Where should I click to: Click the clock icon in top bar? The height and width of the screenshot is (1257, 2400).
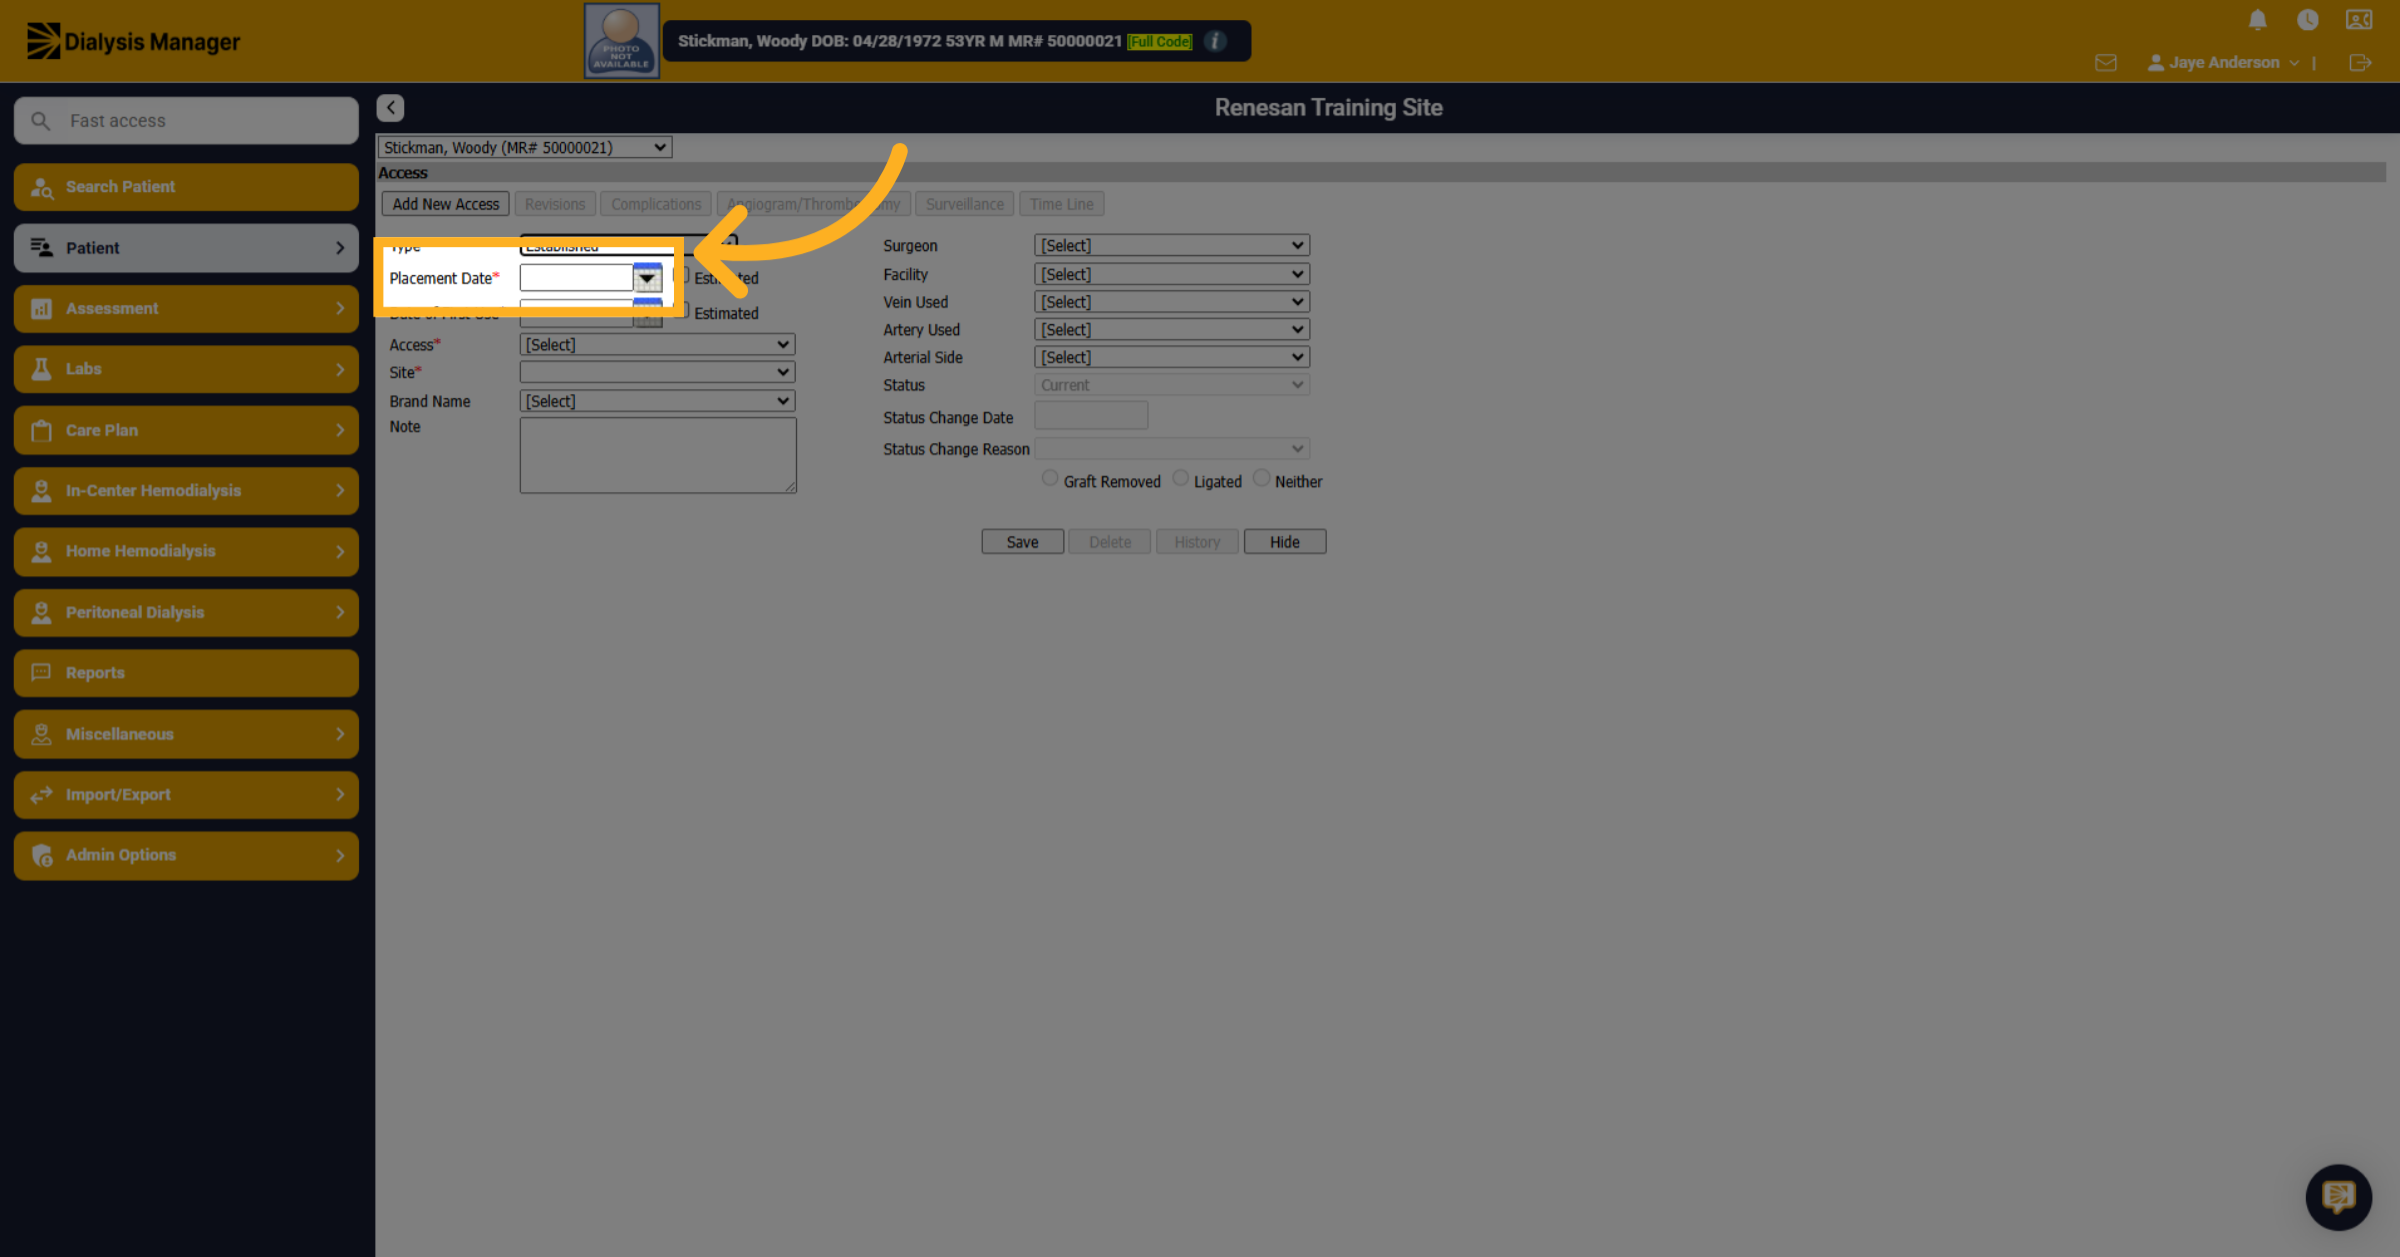click(x=2307, y=20)
